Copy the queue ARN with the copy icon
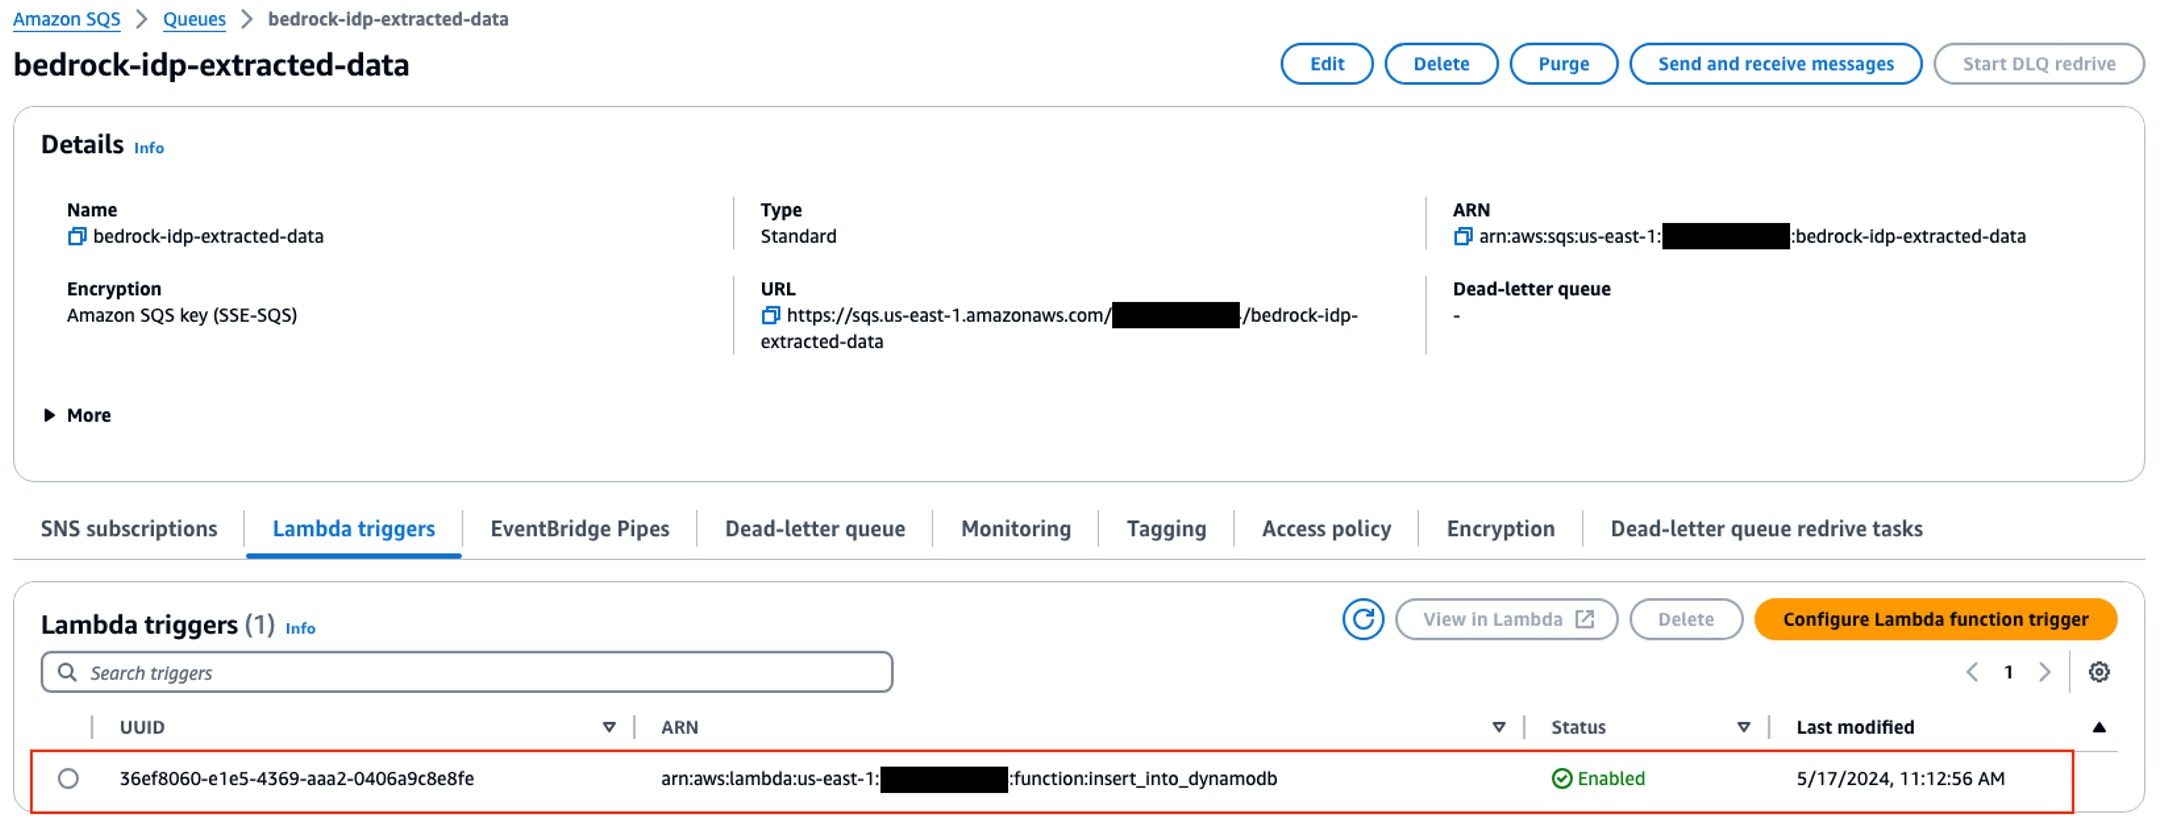The width and height of the screenshot is (2164, 834). pyautogui.click(x=1463, y=237)
